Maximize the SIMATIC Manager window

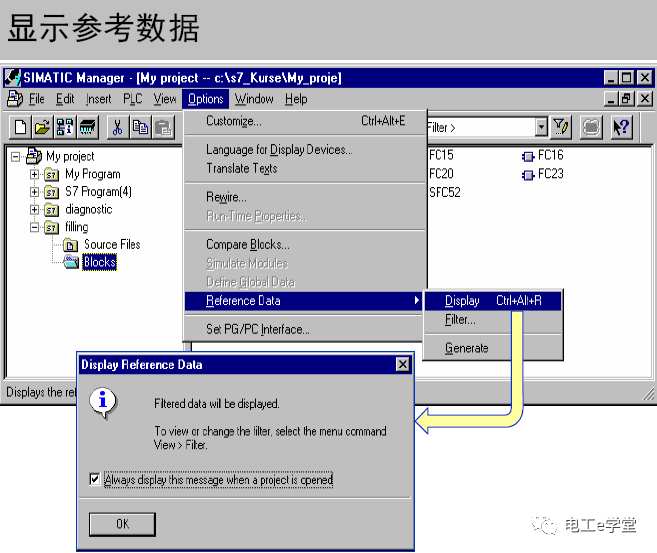[x=626, y=78]
